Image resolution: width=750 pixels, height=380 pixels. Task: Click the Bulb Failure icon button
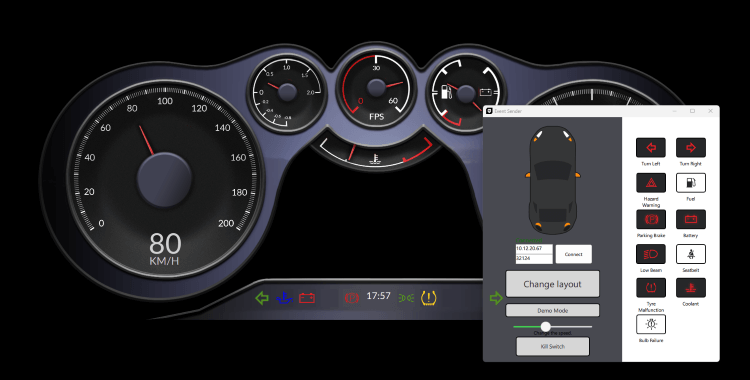pos(651,324)
